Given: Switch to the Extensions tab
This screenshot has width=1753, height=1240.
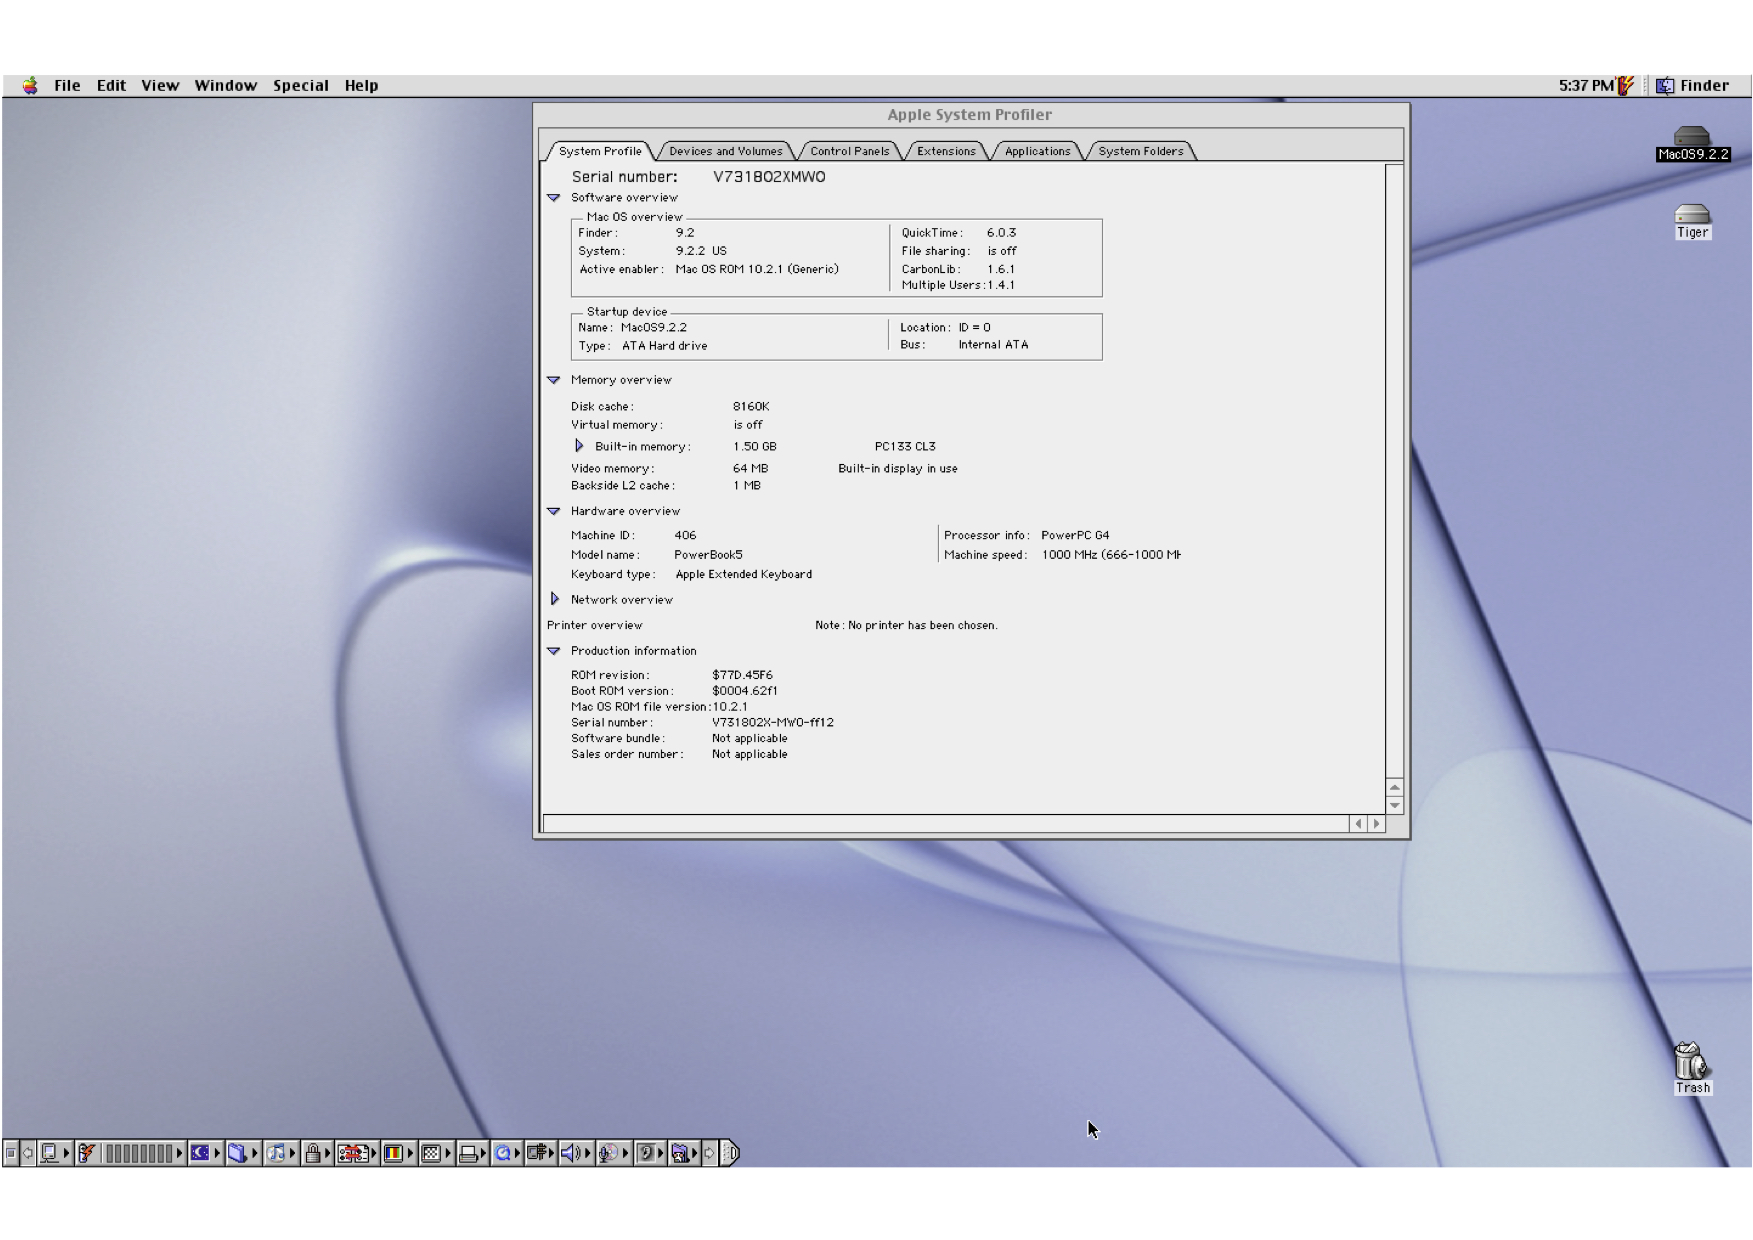Looking at the screenshot, I should (x=946, y=151).
